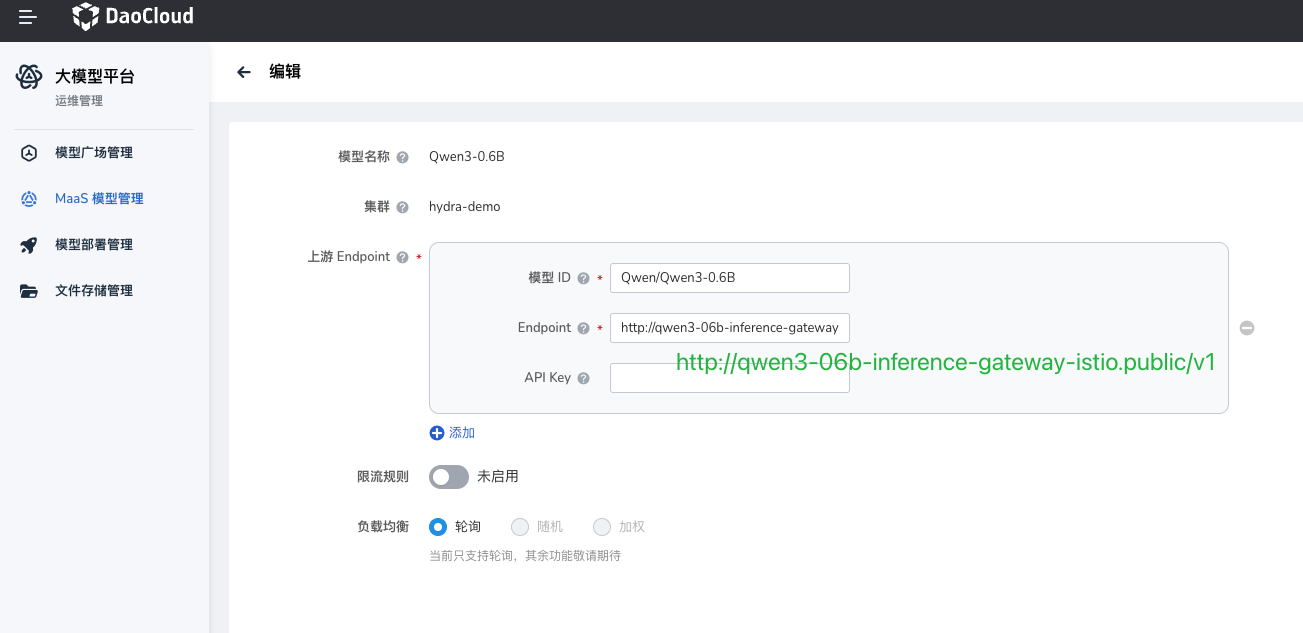Click the 模型 ID input field
The image size is (1303, 633).
[x=729, y=278]
